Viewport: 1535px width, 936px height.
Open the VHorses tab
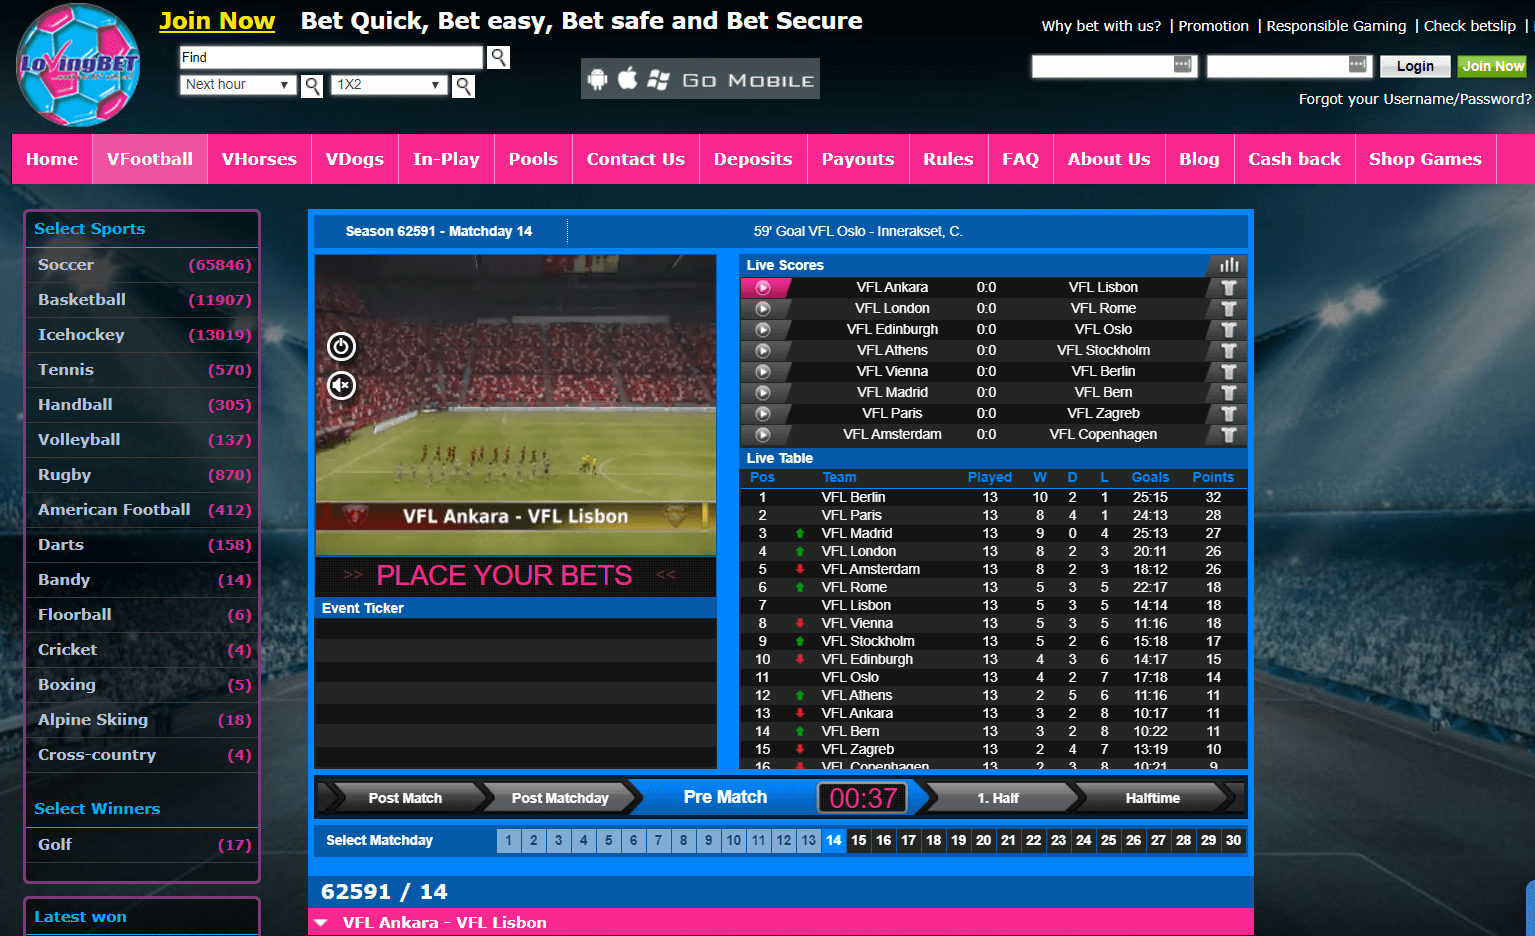[259, 159]
